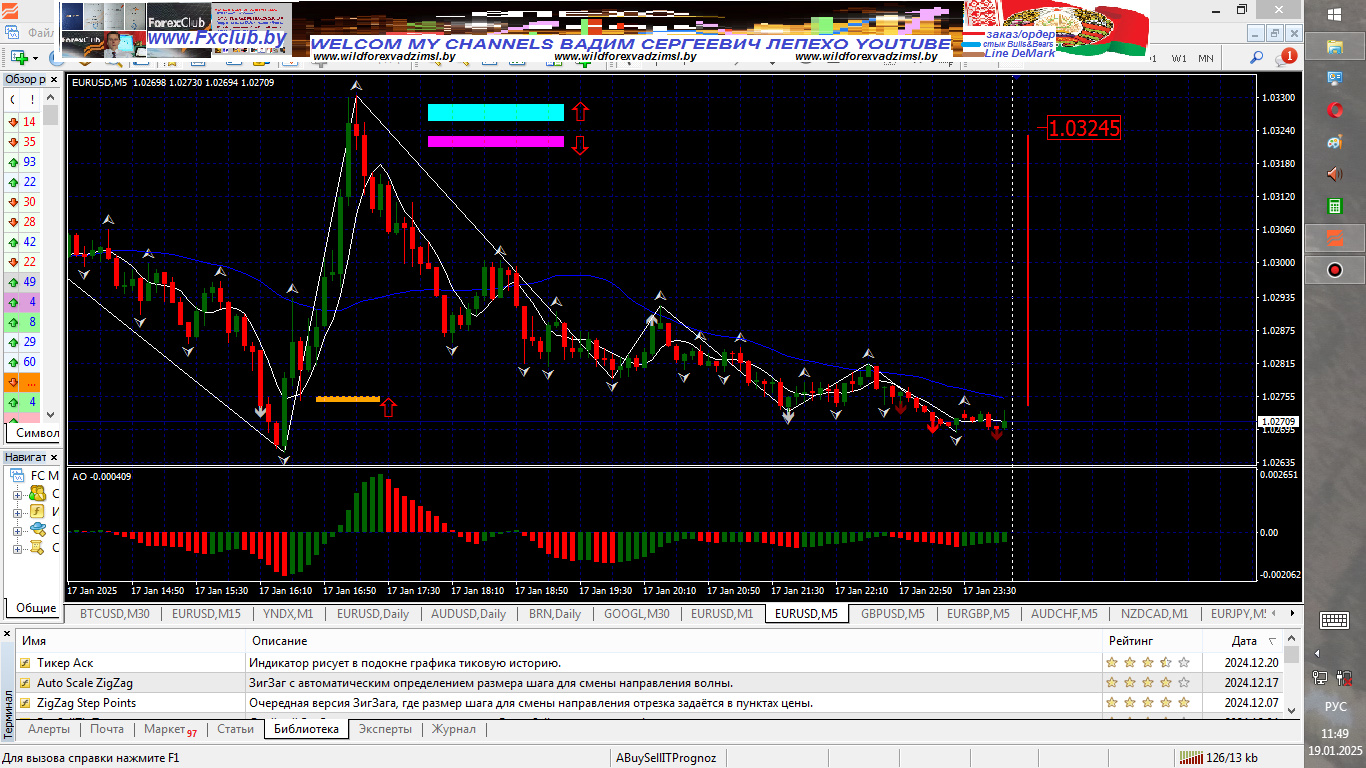This screenshot has width=1366, height=768.
Task: Click the presentation app icon on taskbar
Action: [x=1334, y=77]
